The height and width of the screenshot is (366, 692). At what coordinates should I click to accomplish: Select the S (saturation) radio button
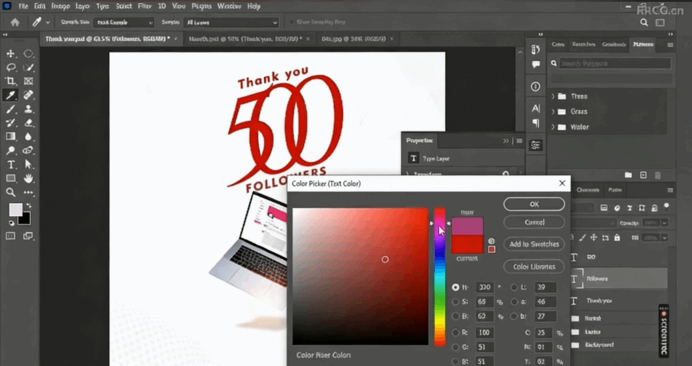455,302
